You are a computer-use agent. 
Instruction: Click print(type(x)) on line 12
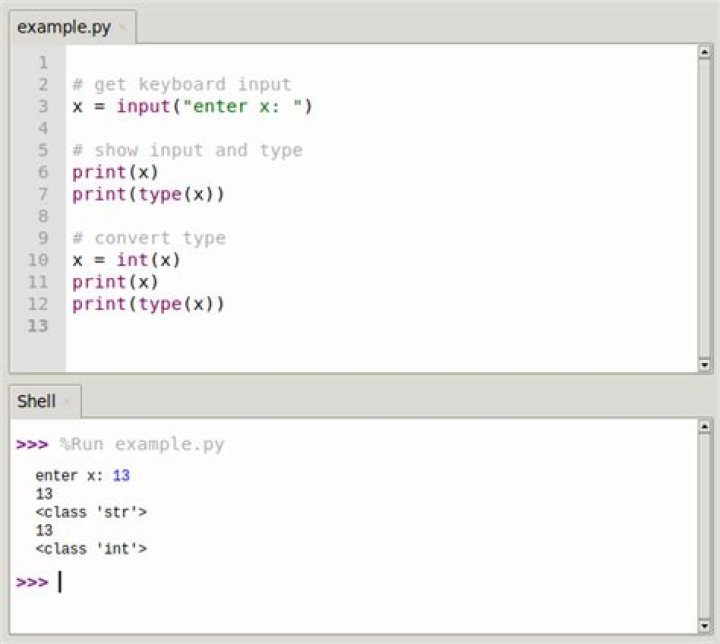(x=148, y=304)
